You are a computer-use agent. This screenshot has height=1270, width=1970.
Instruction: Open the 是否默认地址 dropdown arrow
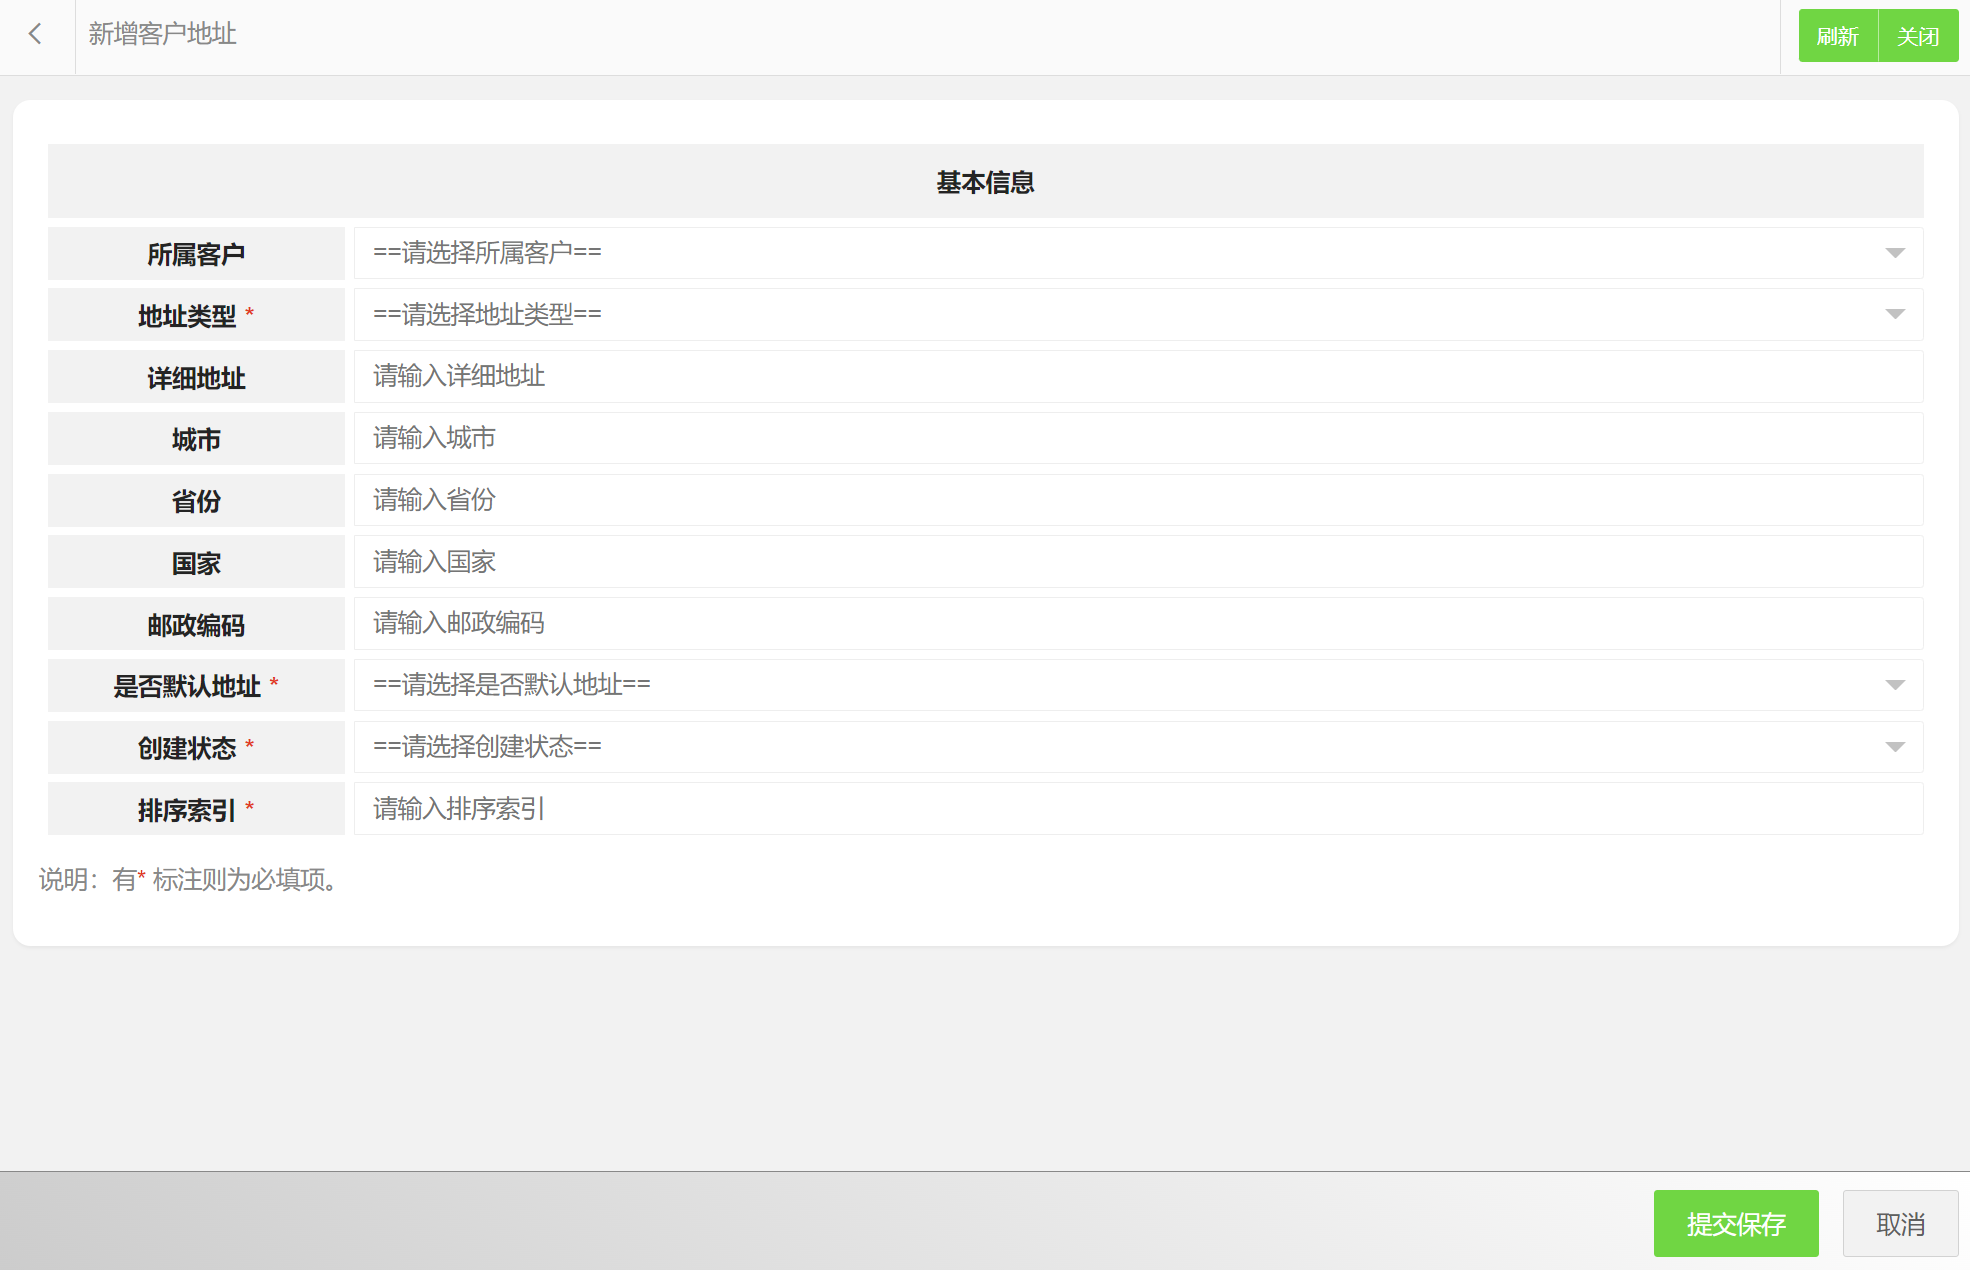click(x=1894, y=685)
